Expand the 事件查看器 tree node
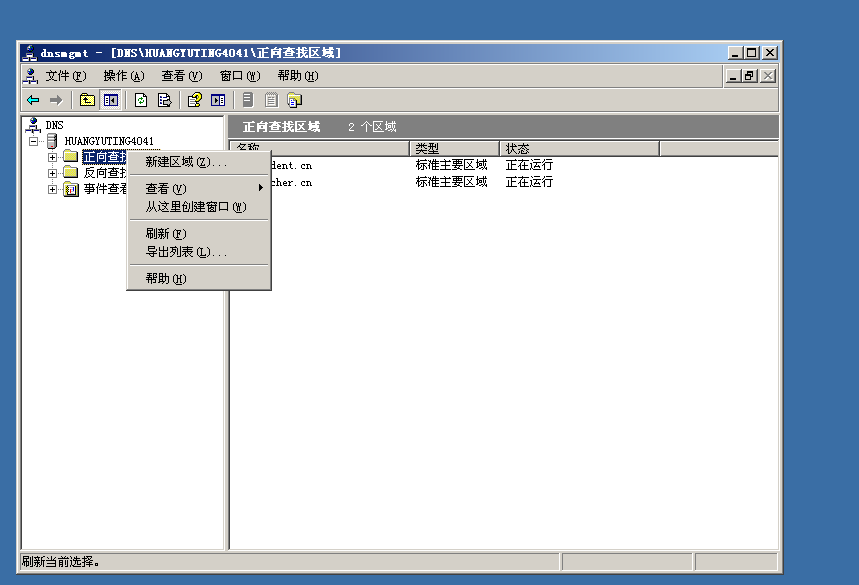 pyautogui.click(x=51, y=189)
